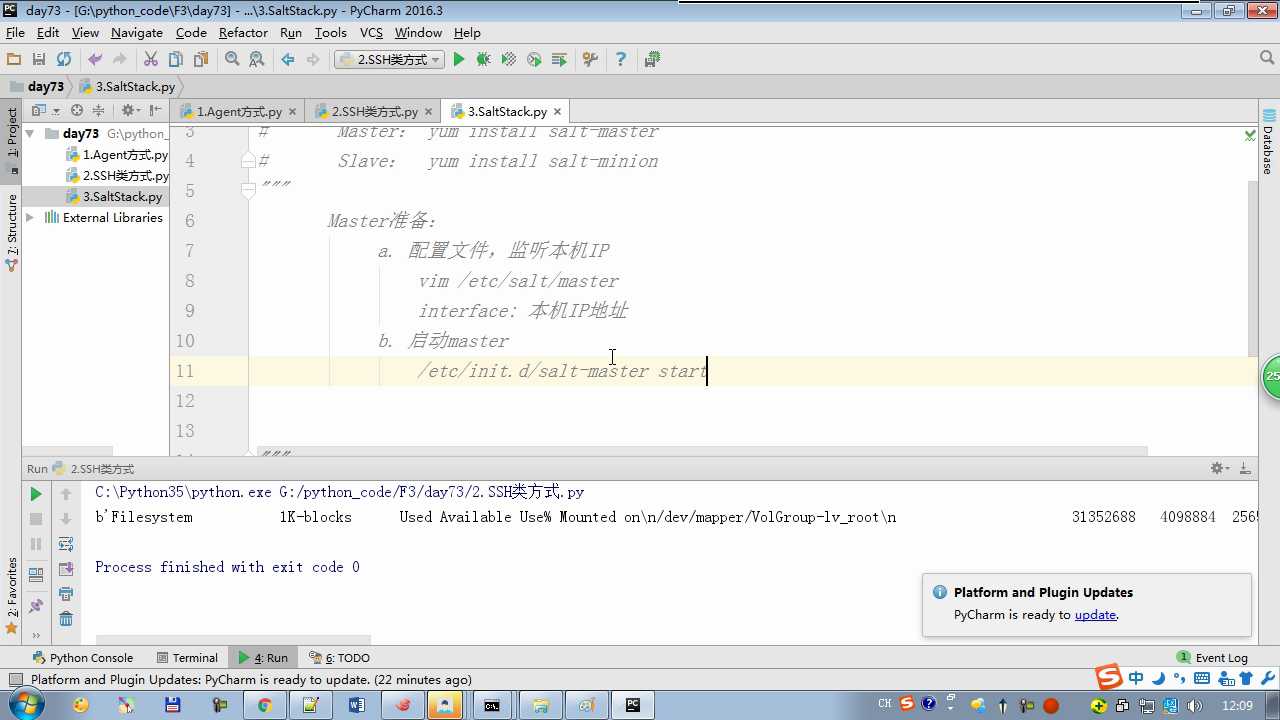This screenshot has width=1280, height=720.
Task: Run the configuration with the green play icon
Action: point(459,60)
